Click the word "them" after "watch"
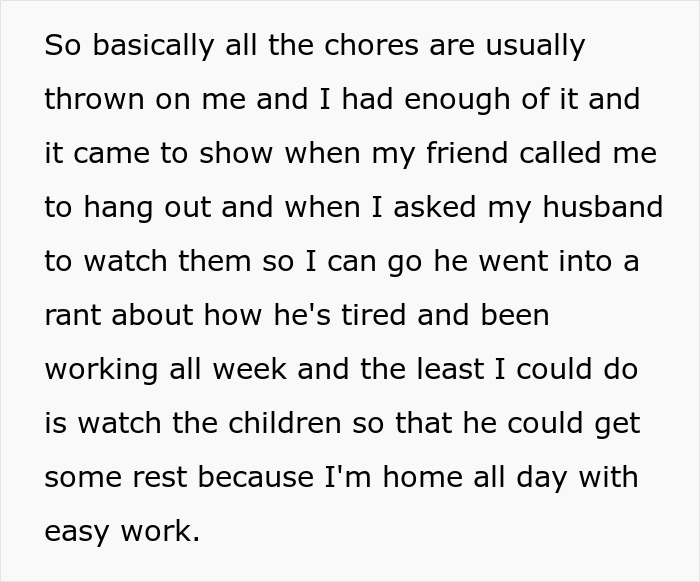700x582 pixels. click(x=215, y=261)
